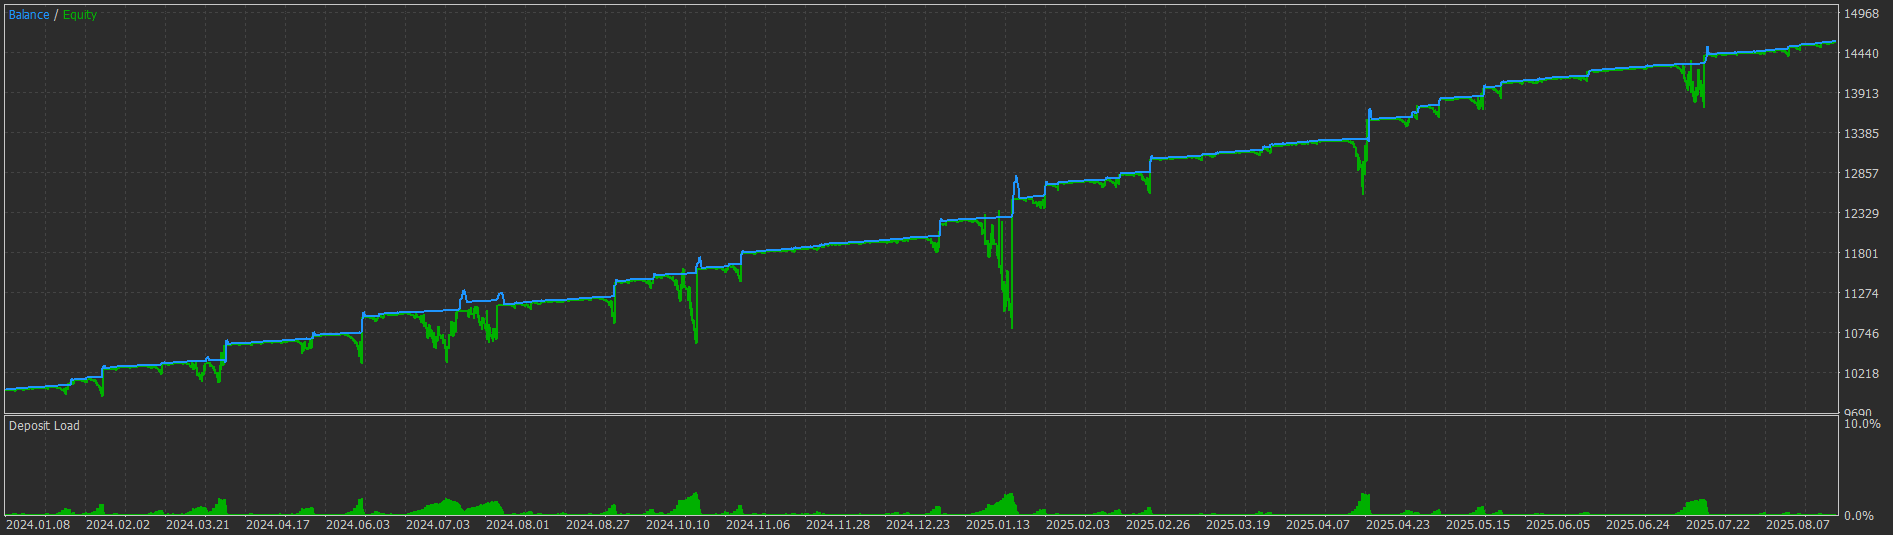The width and height of the screenshot is (1893, 535).
Task: Select the 14440 value on the price axis
Action: [1861, 54]
